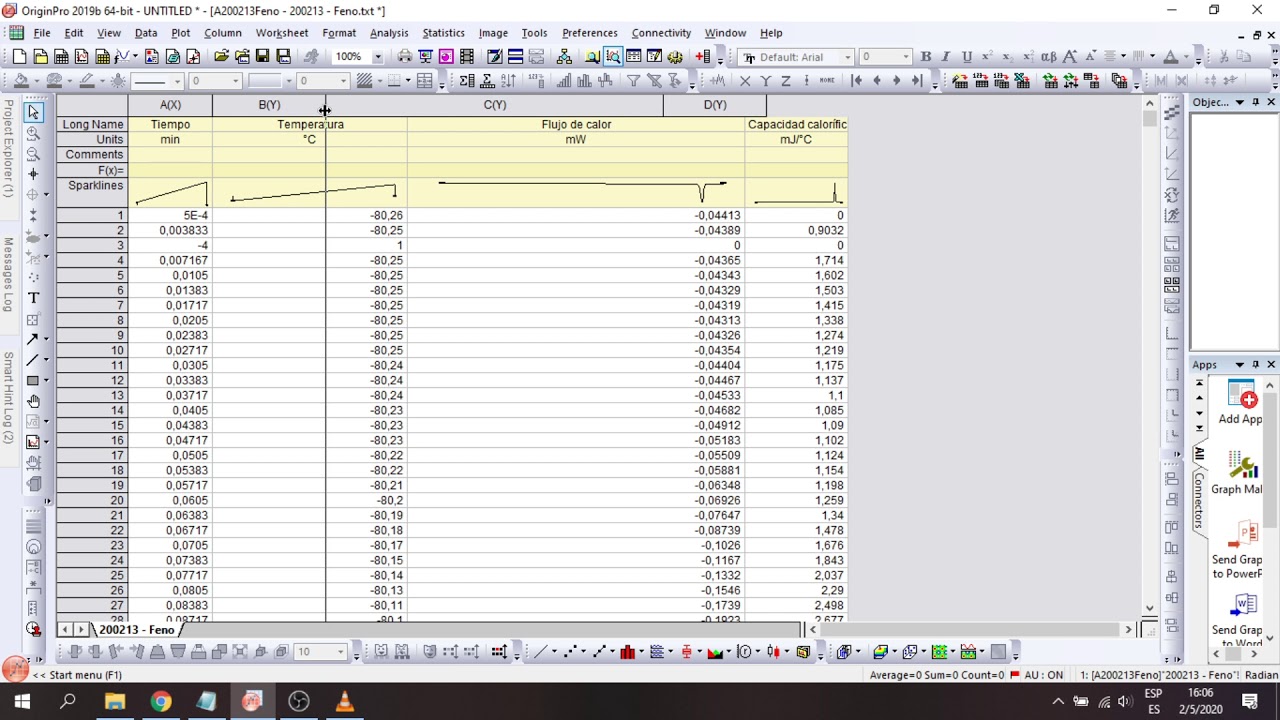The image size is (1280, 720).
Task: Open the Connectivity menu
Action: coord(661,33)
